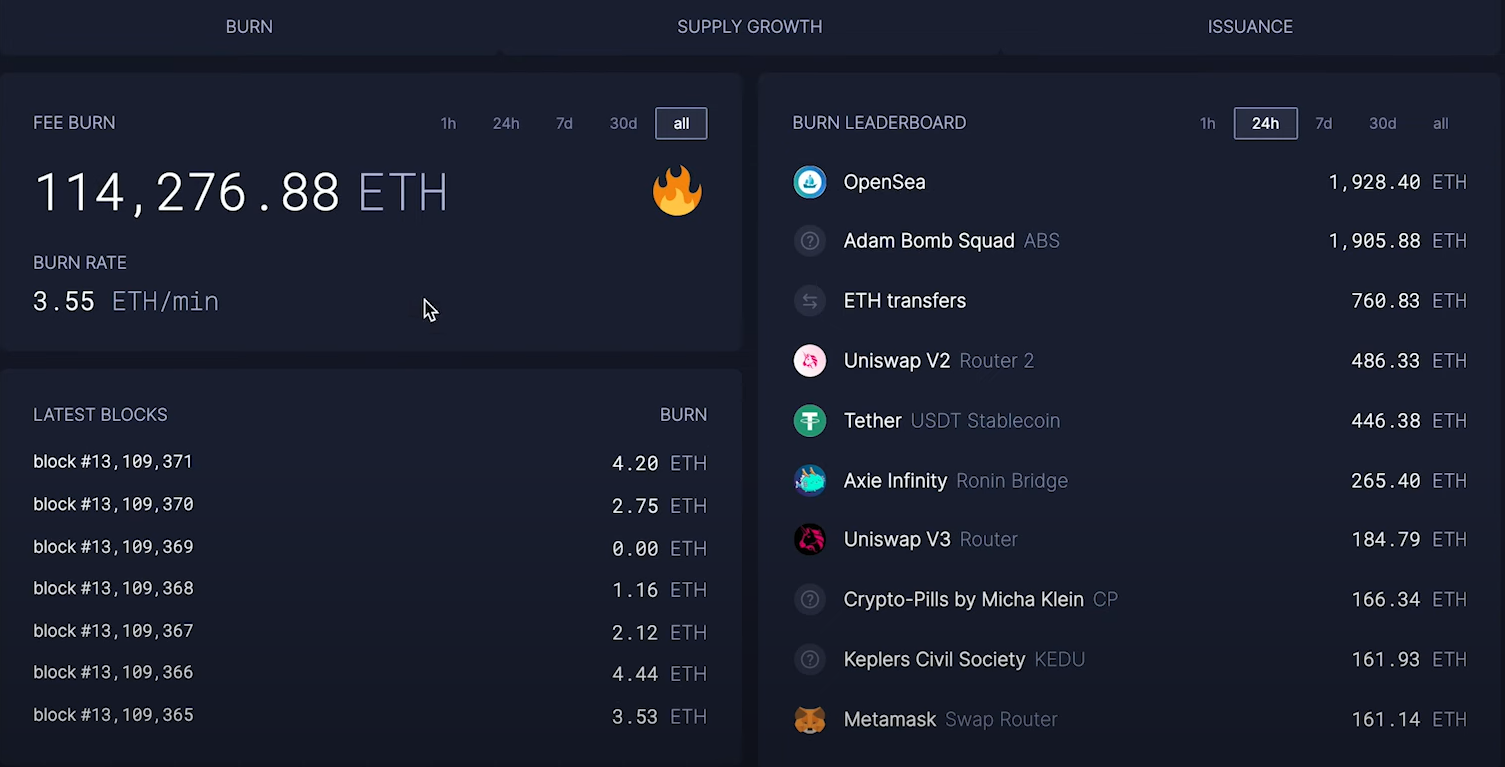
Task: Click the Axie Infinity icon
Action: 809,481
